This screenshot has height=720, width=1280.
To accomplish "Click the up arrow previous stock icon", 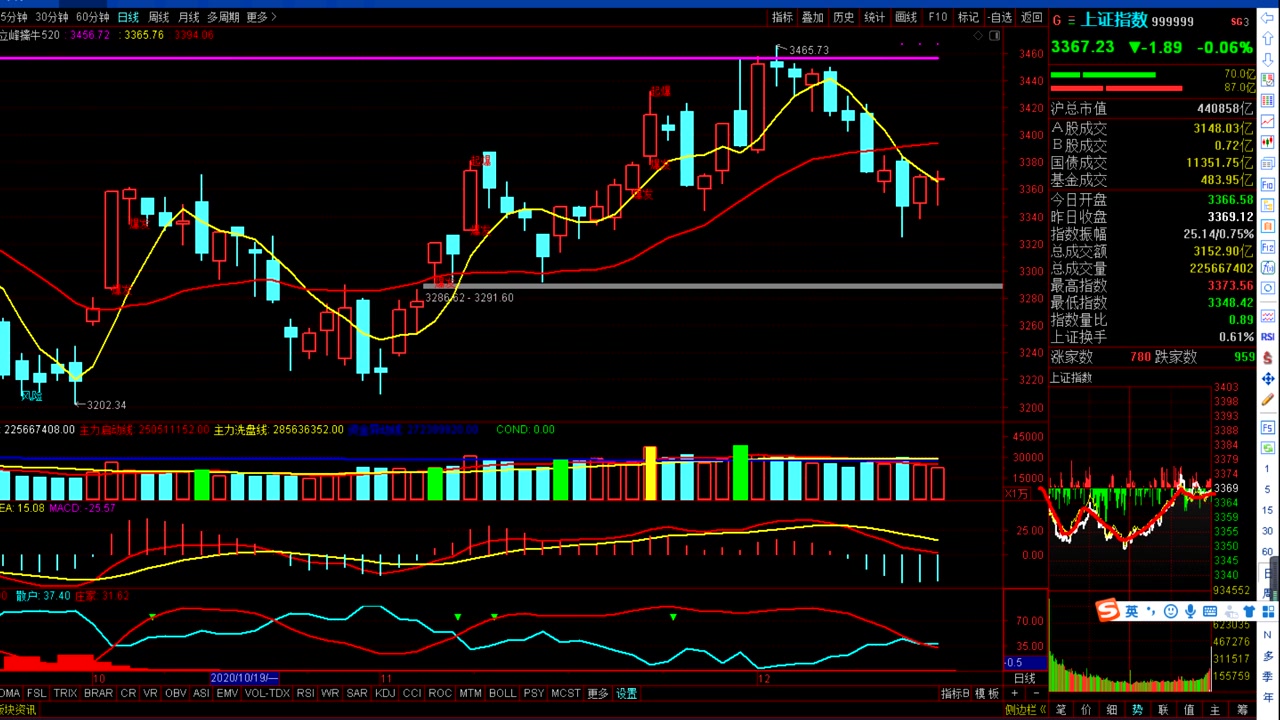I will pyautogui.click(x=1268, y=38).
